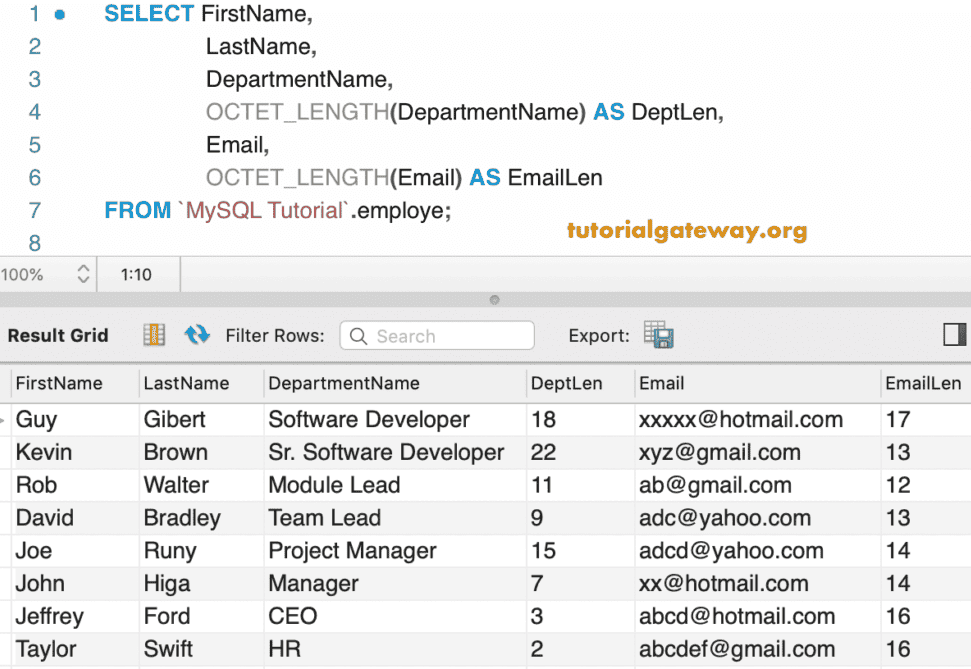Click the EmailLen column header
This screenshot has width=971, height=669.
[923, 383]
